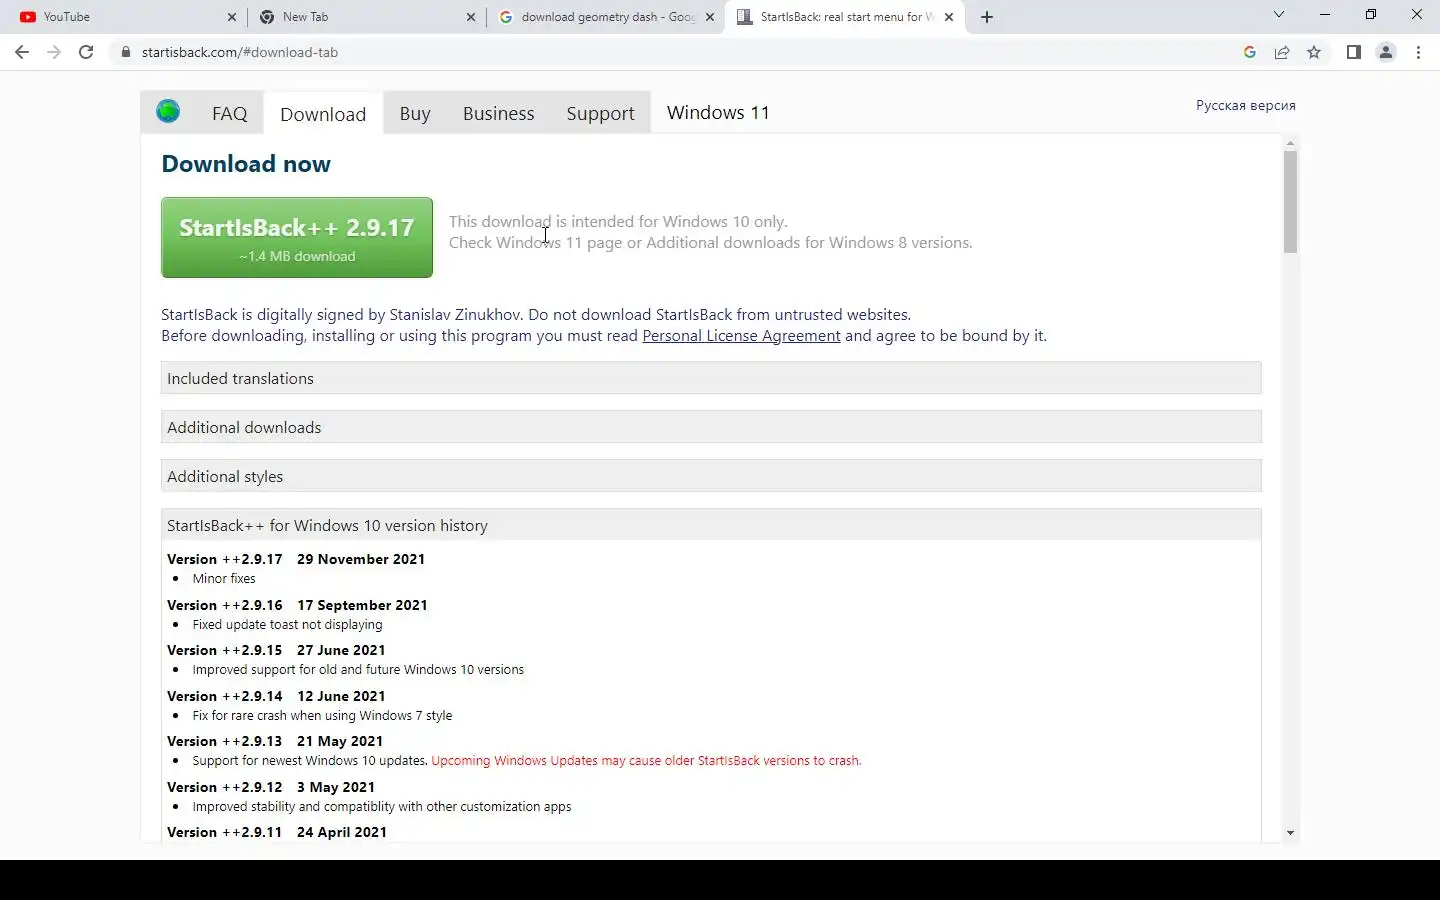The height and width of the screenshot is (900, 1440).
Task: Expand the Included translations section
Action: tap(711, 378)
